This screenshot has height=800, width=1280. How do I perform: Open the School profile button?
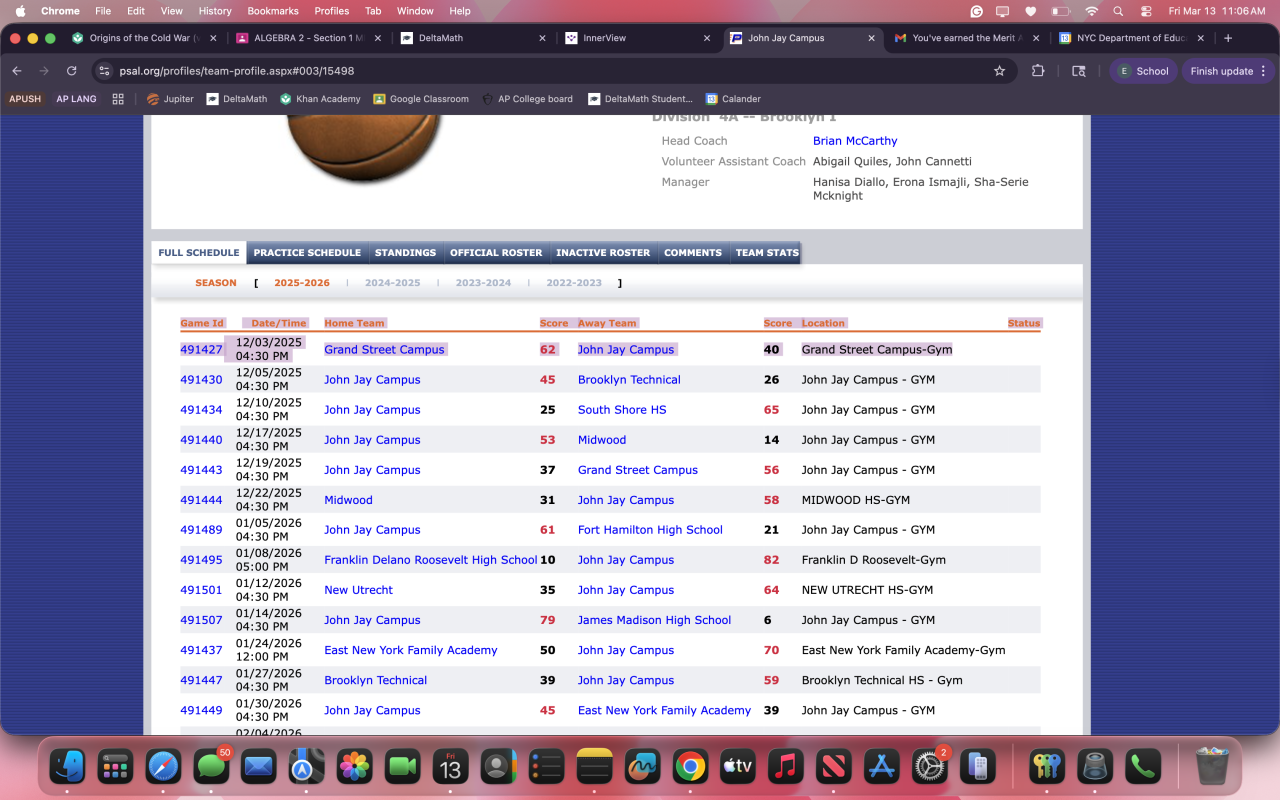click(1143, 71)
